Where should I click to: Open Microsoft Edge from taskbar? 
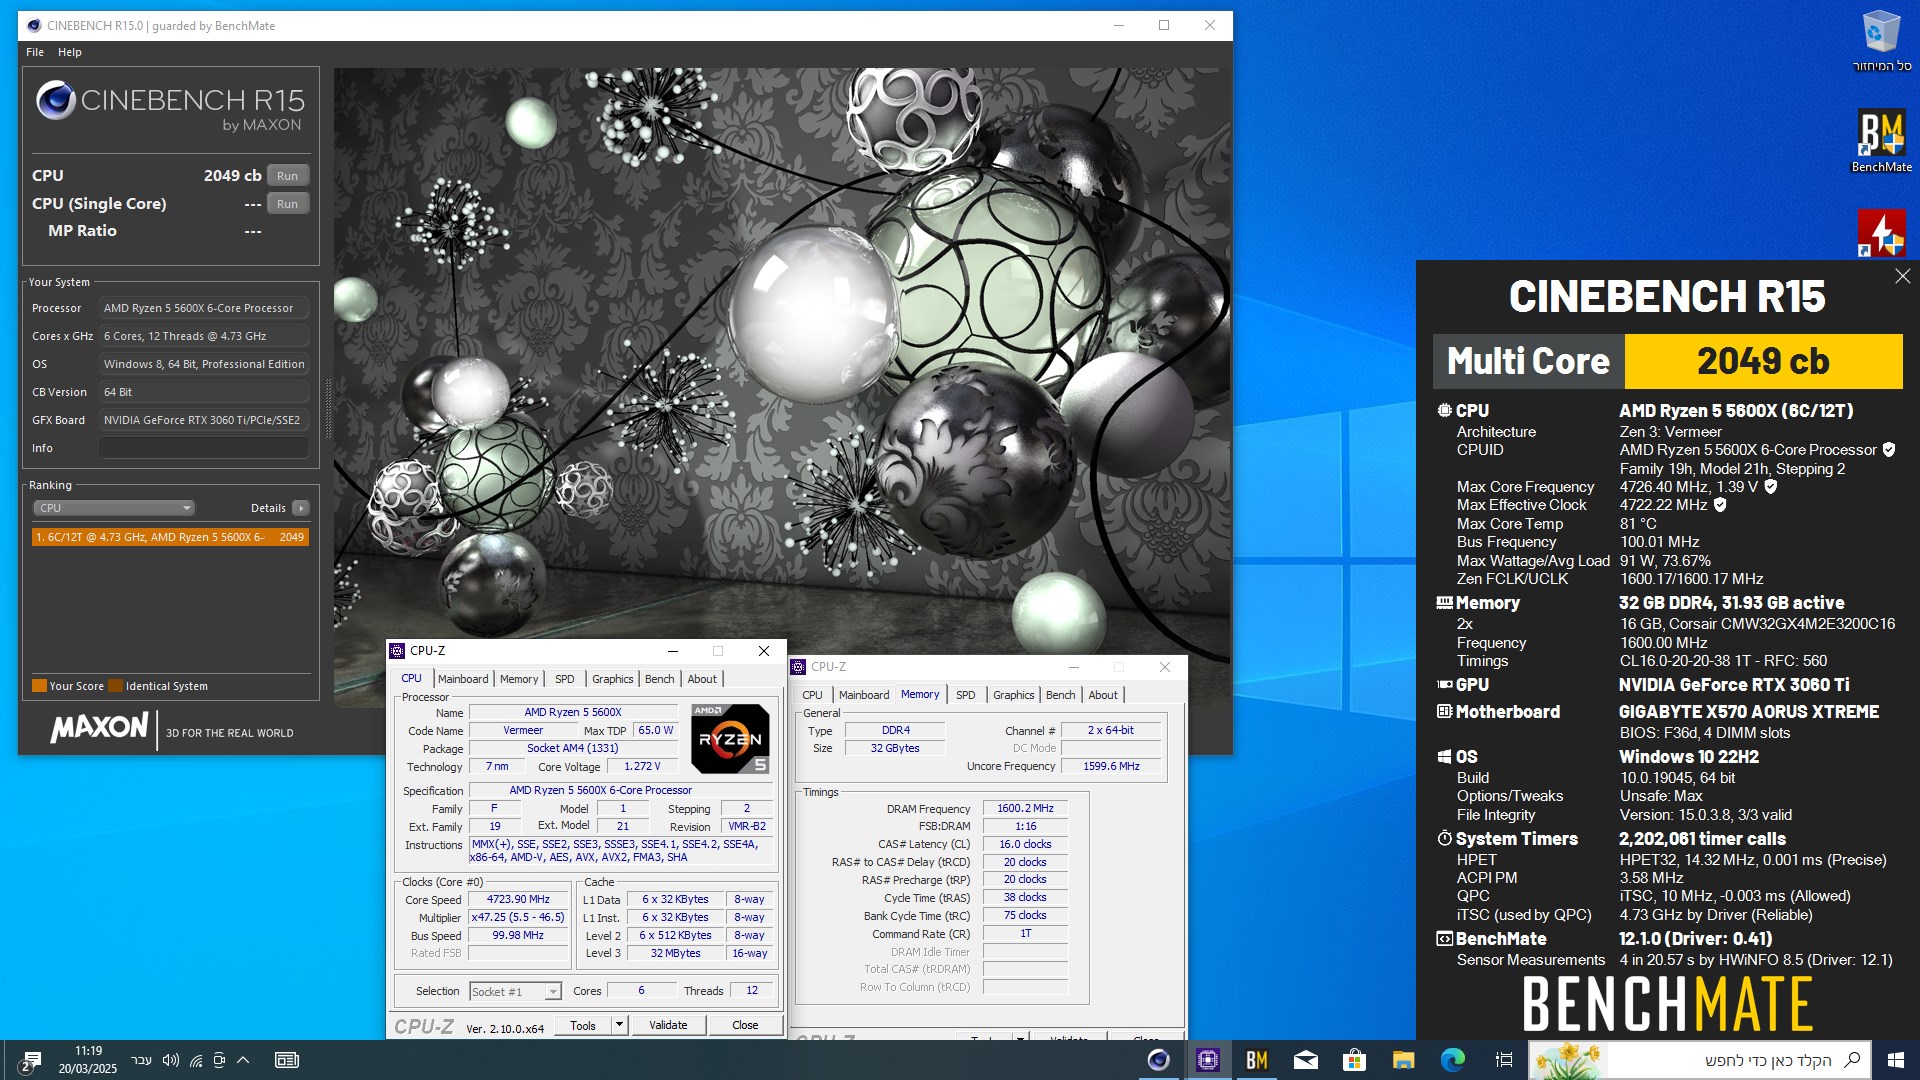click(x=1453, y=1060)
